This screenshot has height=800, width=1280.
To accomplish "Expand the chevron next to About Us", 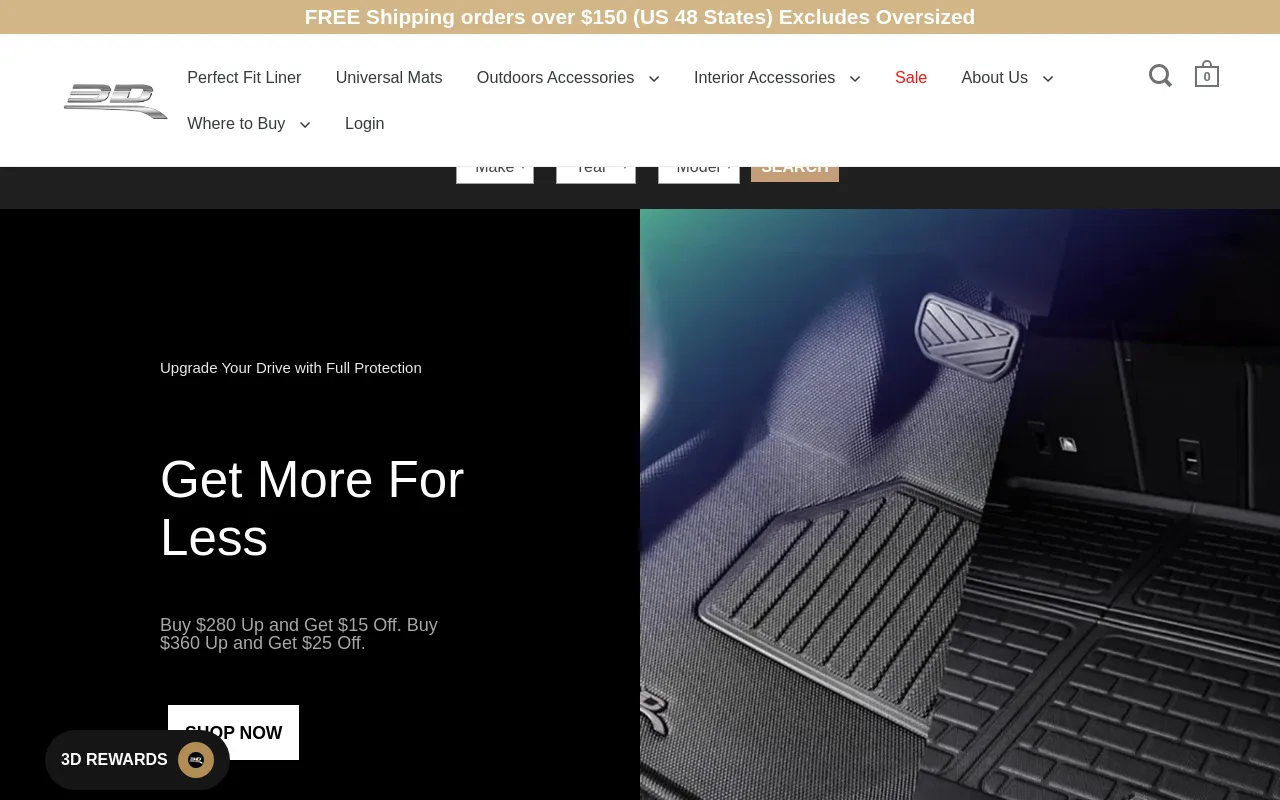I will click(1048, 79).
